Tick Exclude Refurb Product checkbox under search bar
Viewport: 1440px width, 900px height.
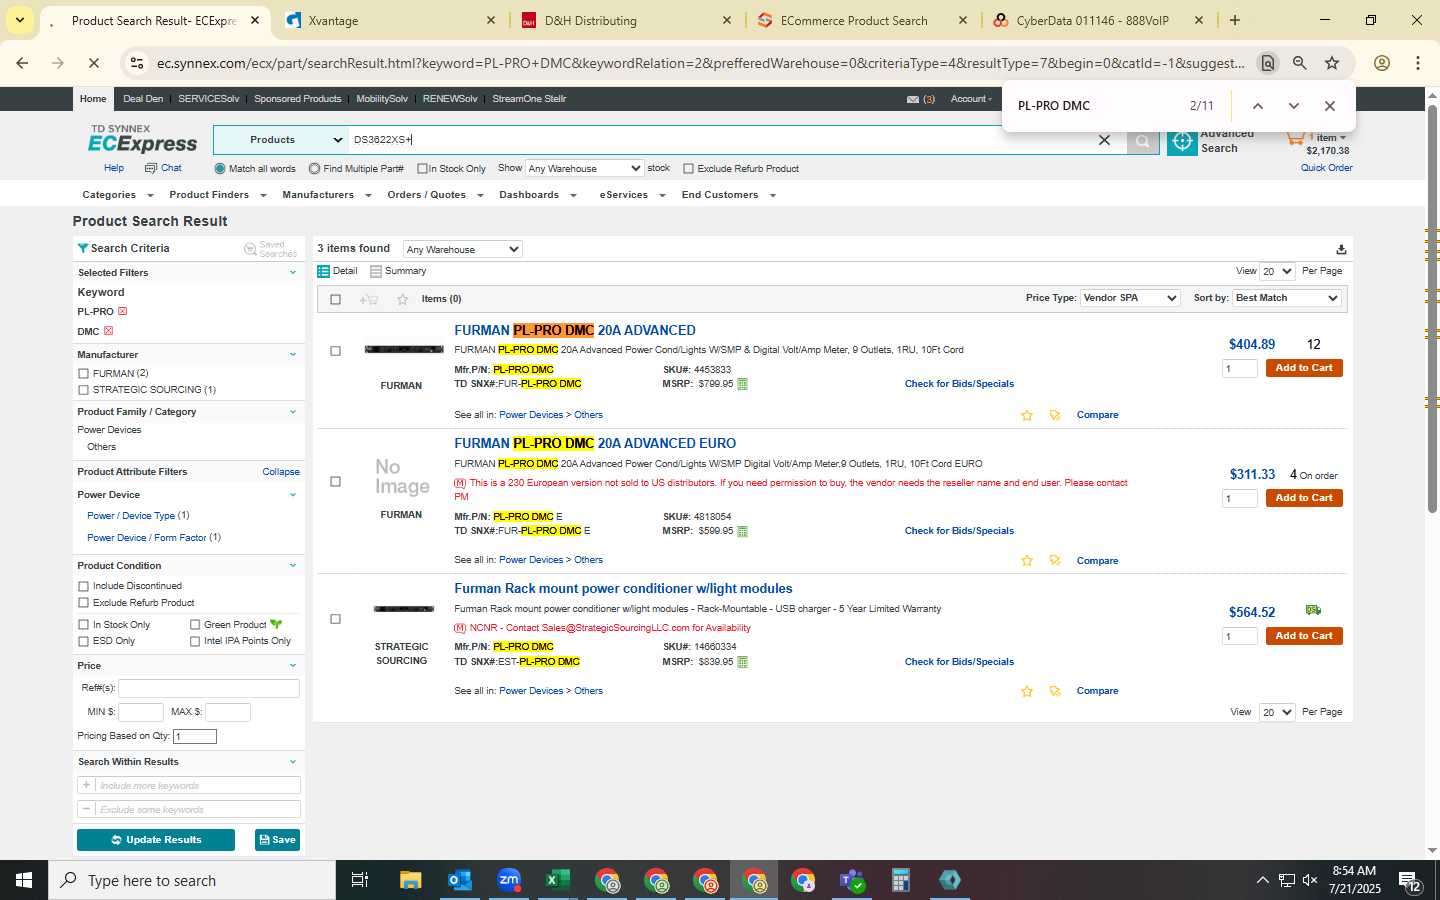(688, 168)
